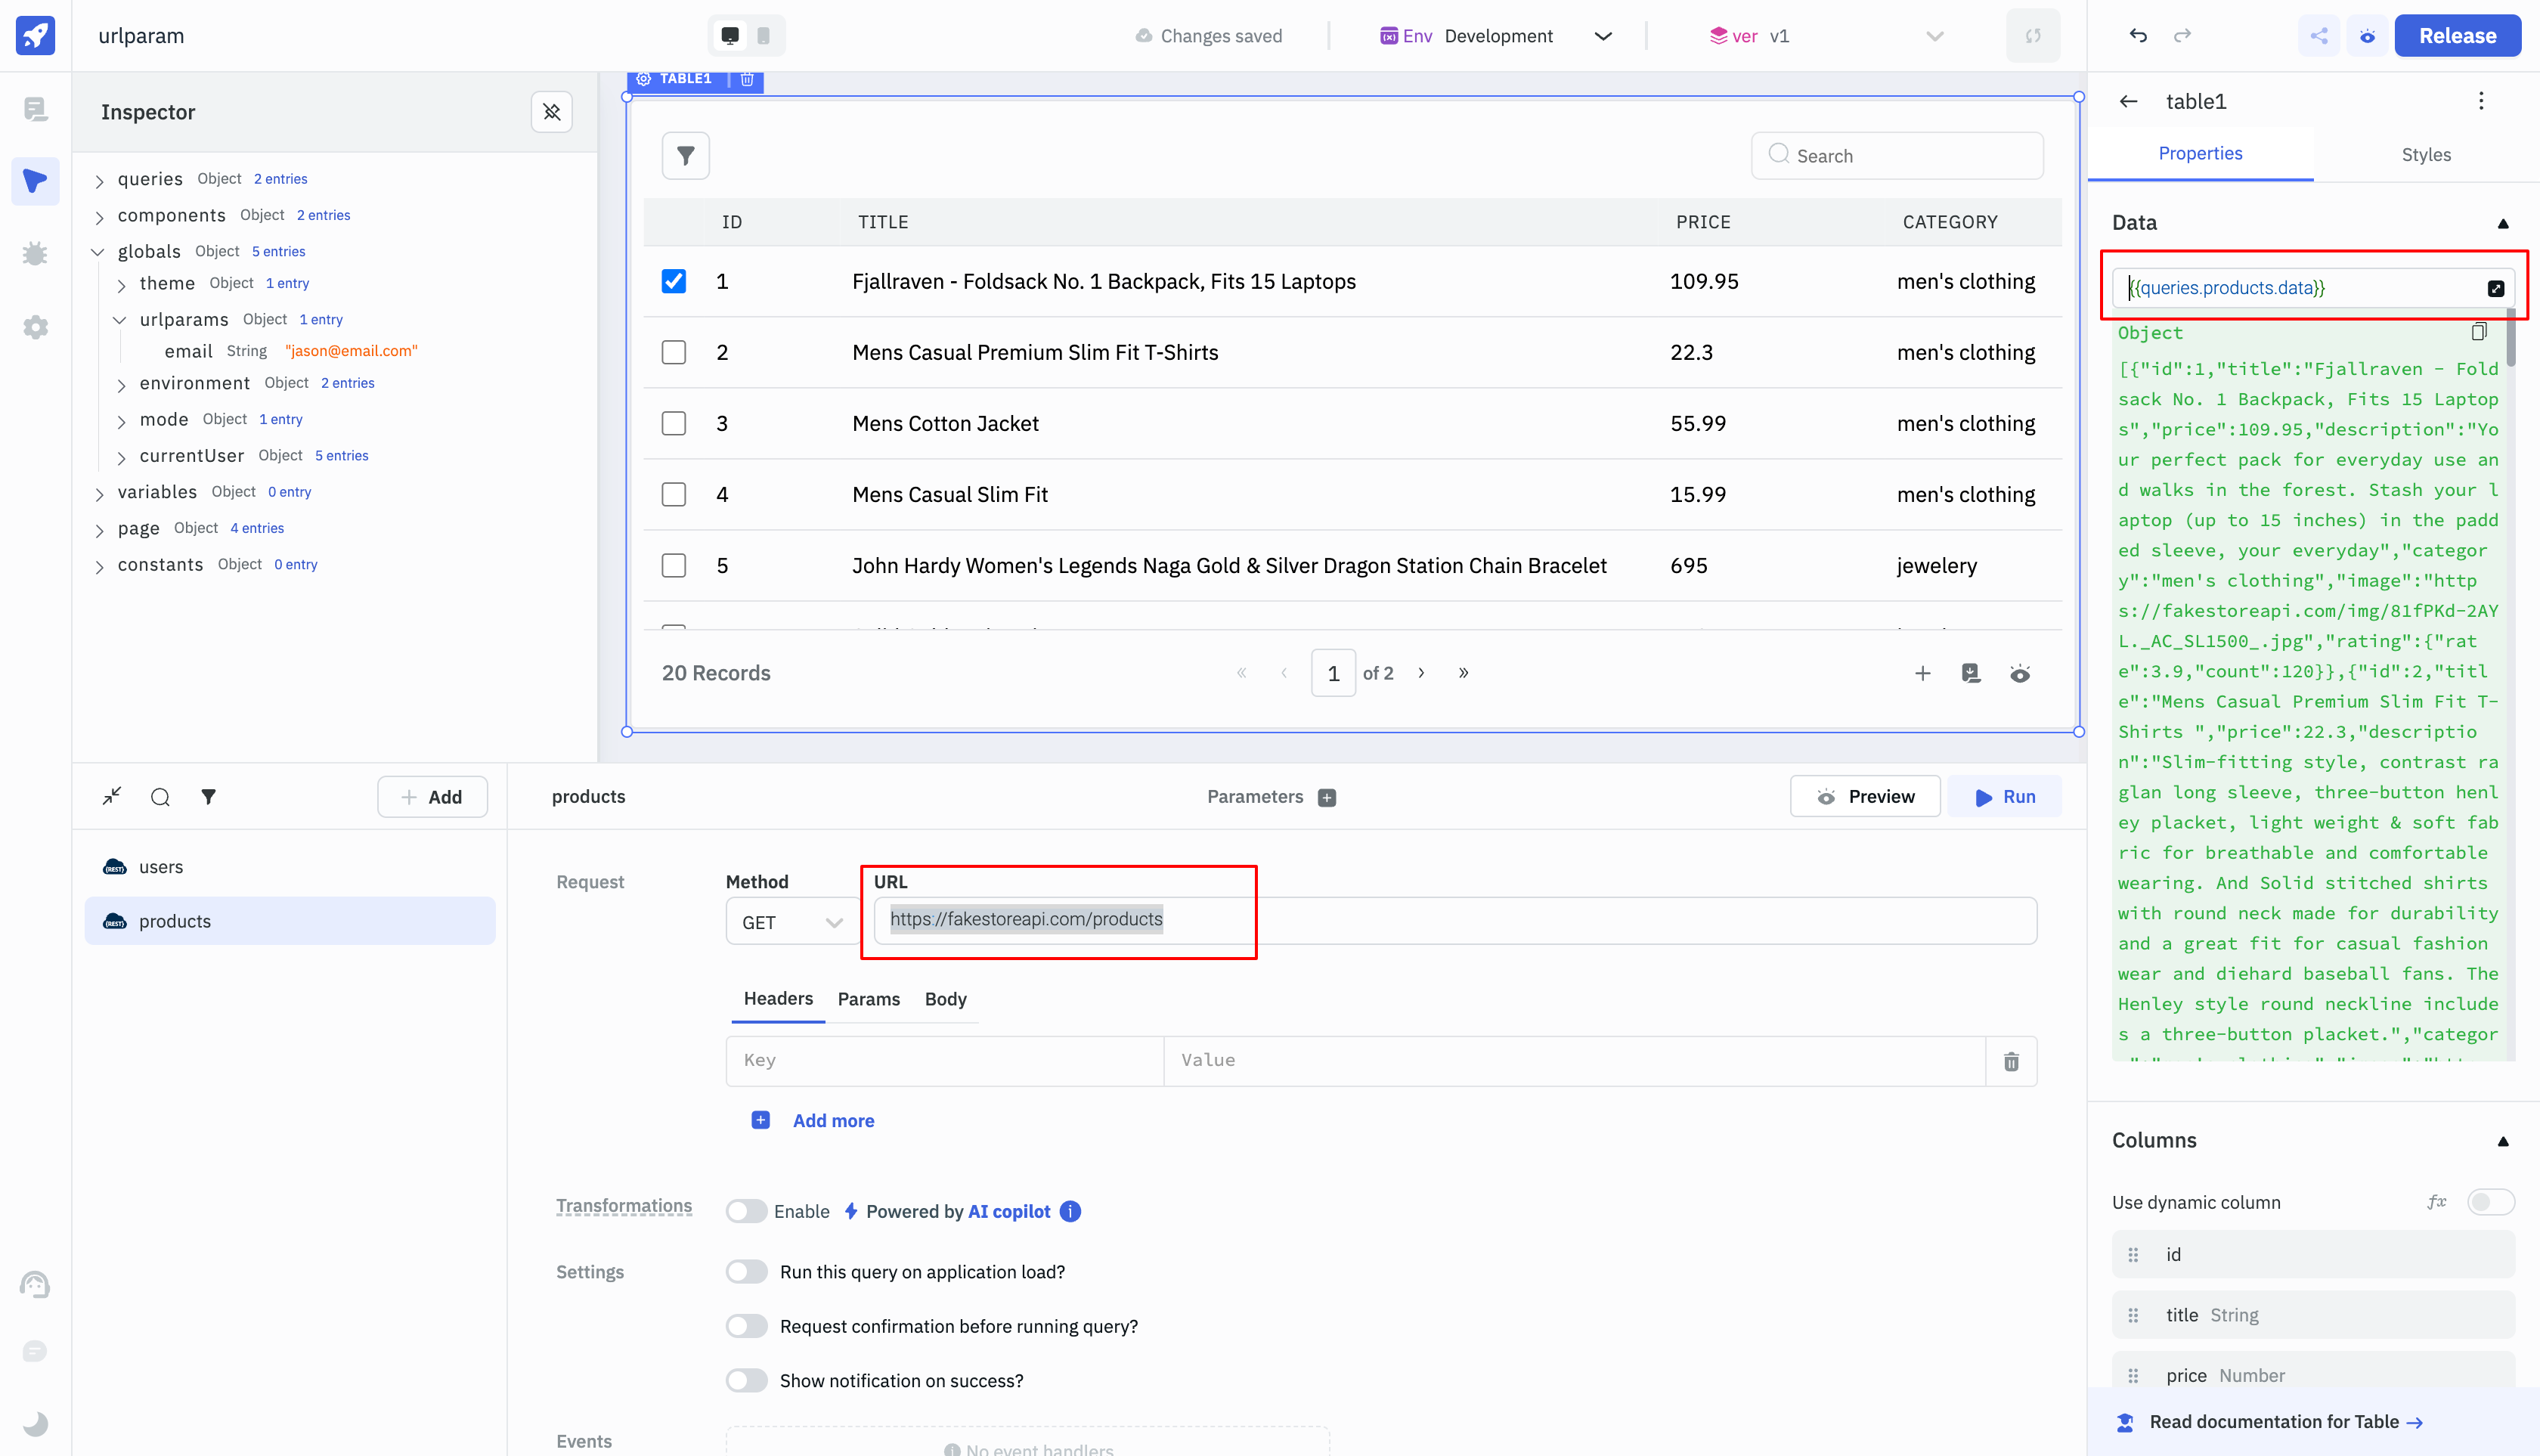Viewport: 2540px width, 1456px height.
Task: Copy the data preview object
Action: tap(2478, 332)
